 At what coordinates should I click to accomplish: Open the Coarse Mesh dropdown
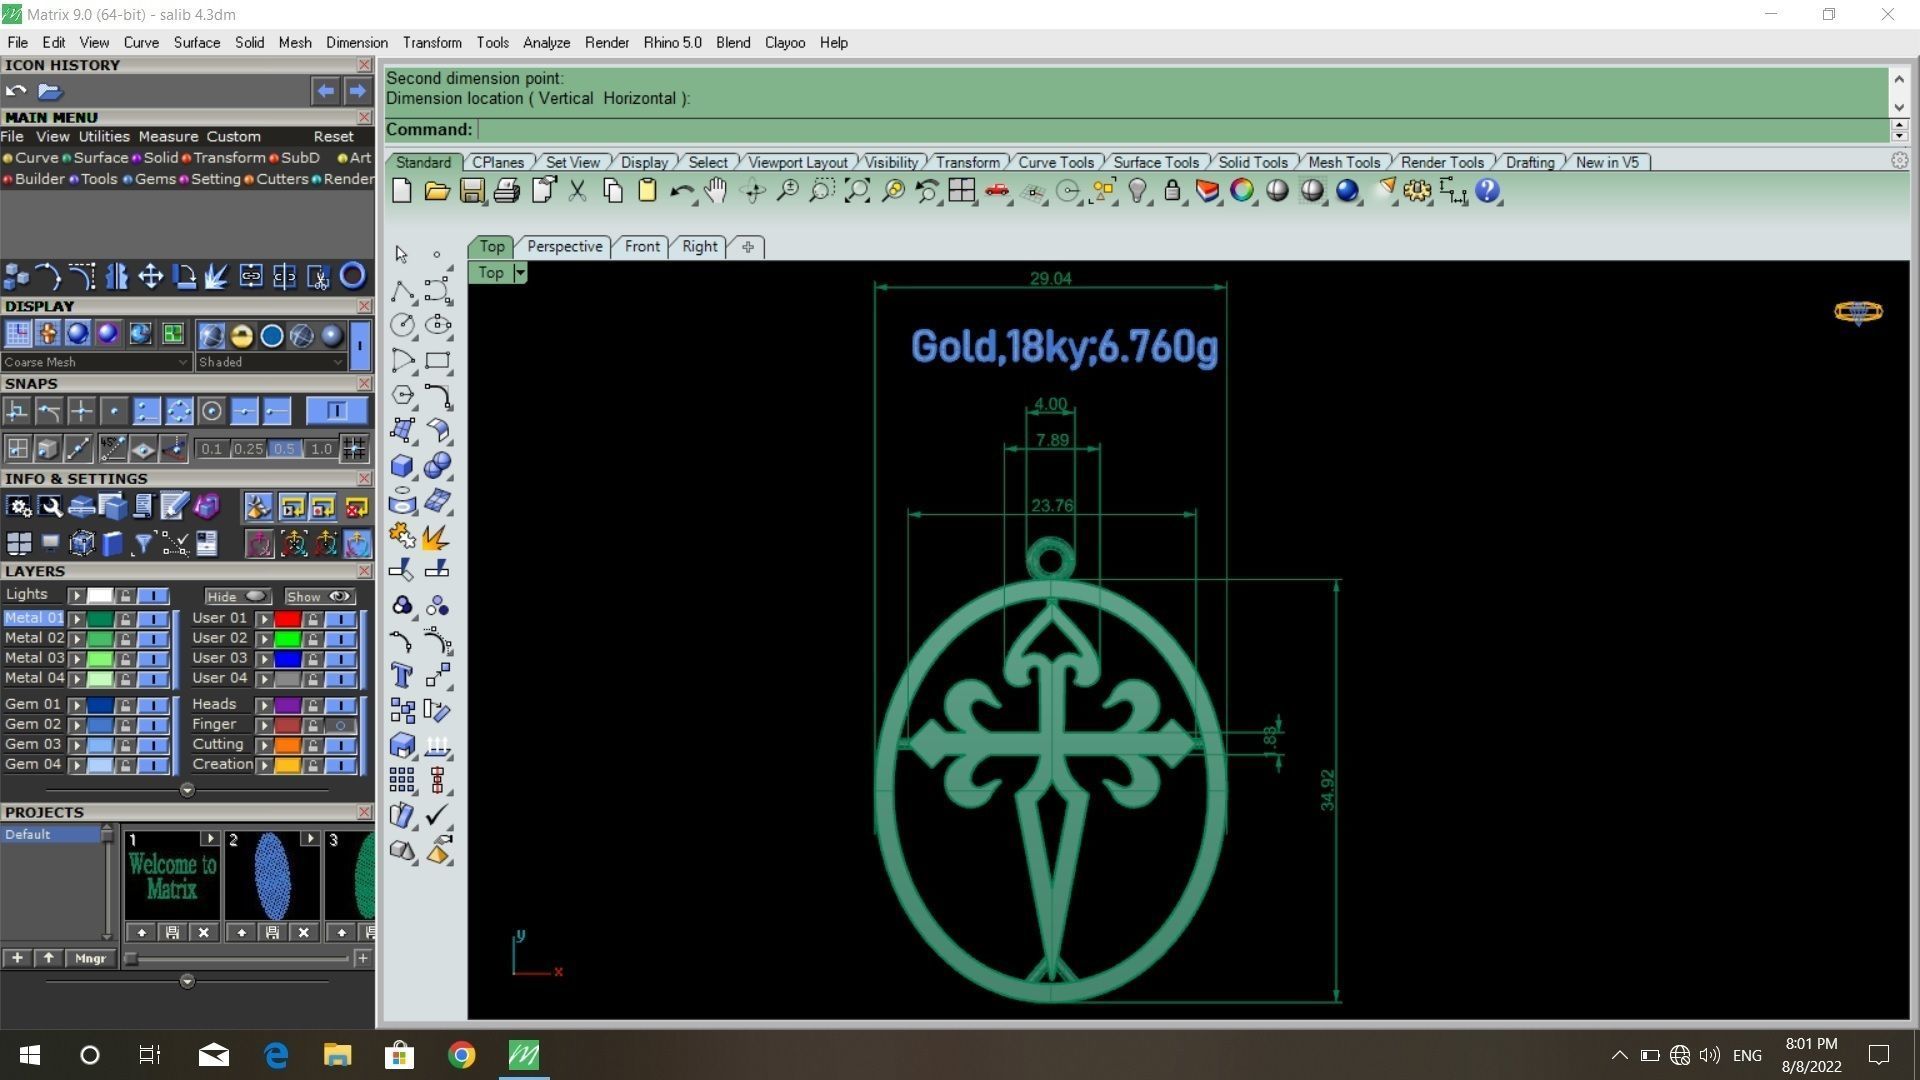pyautogui.click(x=96, y=362)
